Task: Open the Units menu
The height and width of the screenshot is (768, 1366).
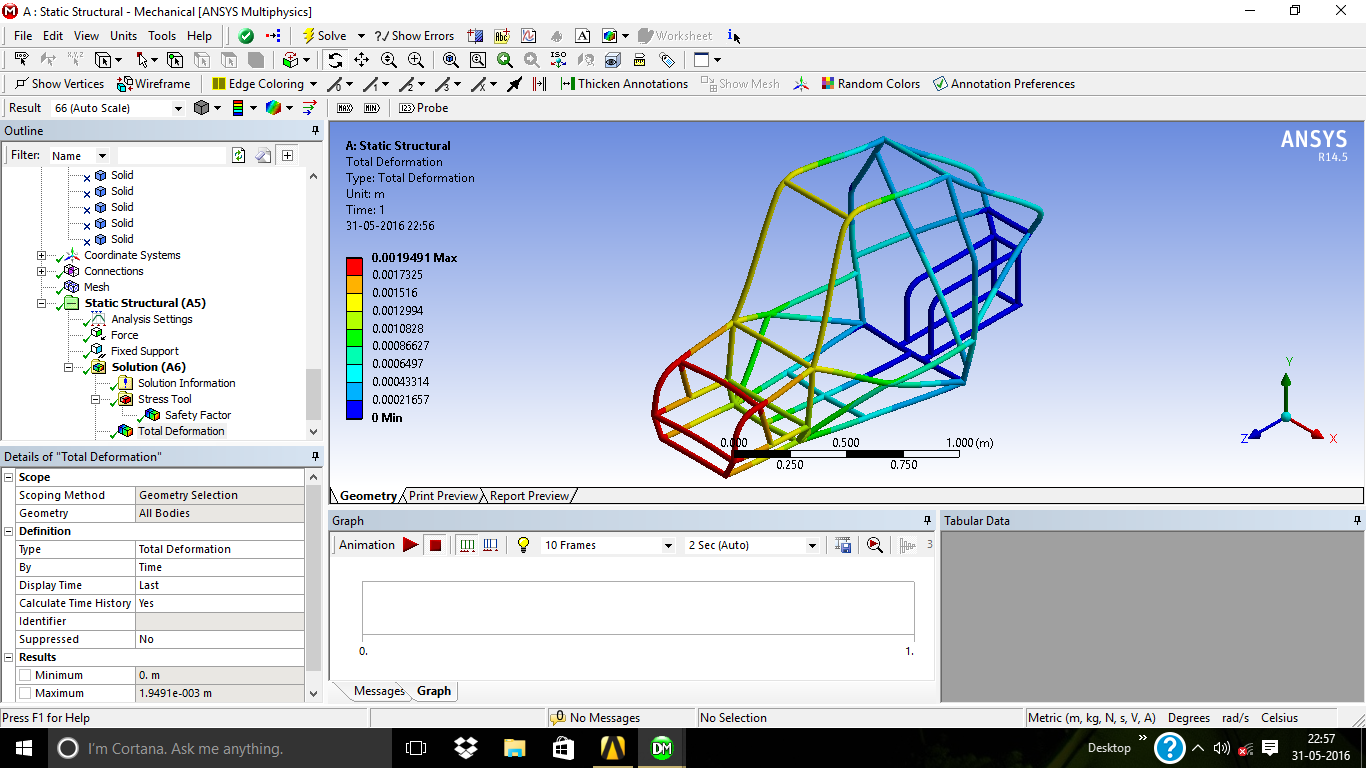Action: coord(124,36)
